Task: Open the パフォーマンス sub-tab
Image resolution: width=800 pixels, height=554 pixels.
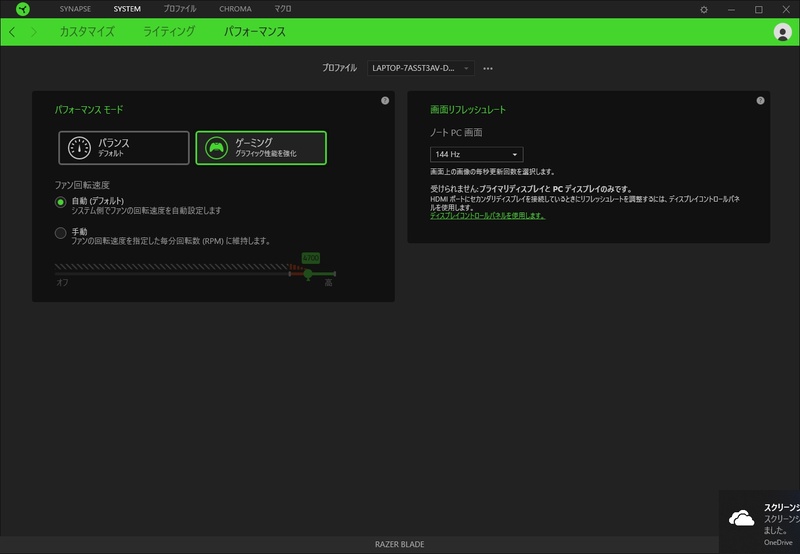Action: pyautogui.click(x=255, y=32)
